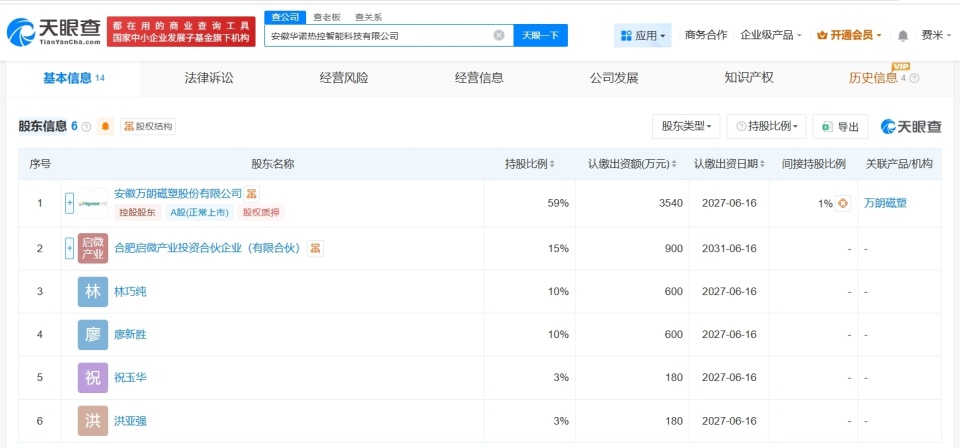Click the notification bell in the header
Image resolution: width=960 pixels, height=448 pixels.
click(902, 35)
